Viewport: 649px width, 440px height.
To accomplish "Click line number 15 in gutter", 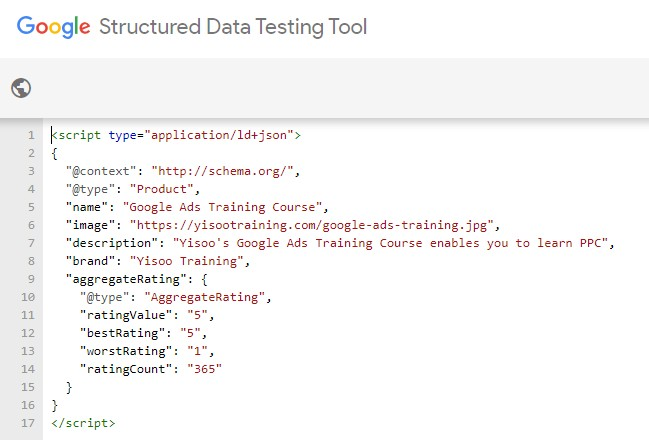I will coord(28,387).
